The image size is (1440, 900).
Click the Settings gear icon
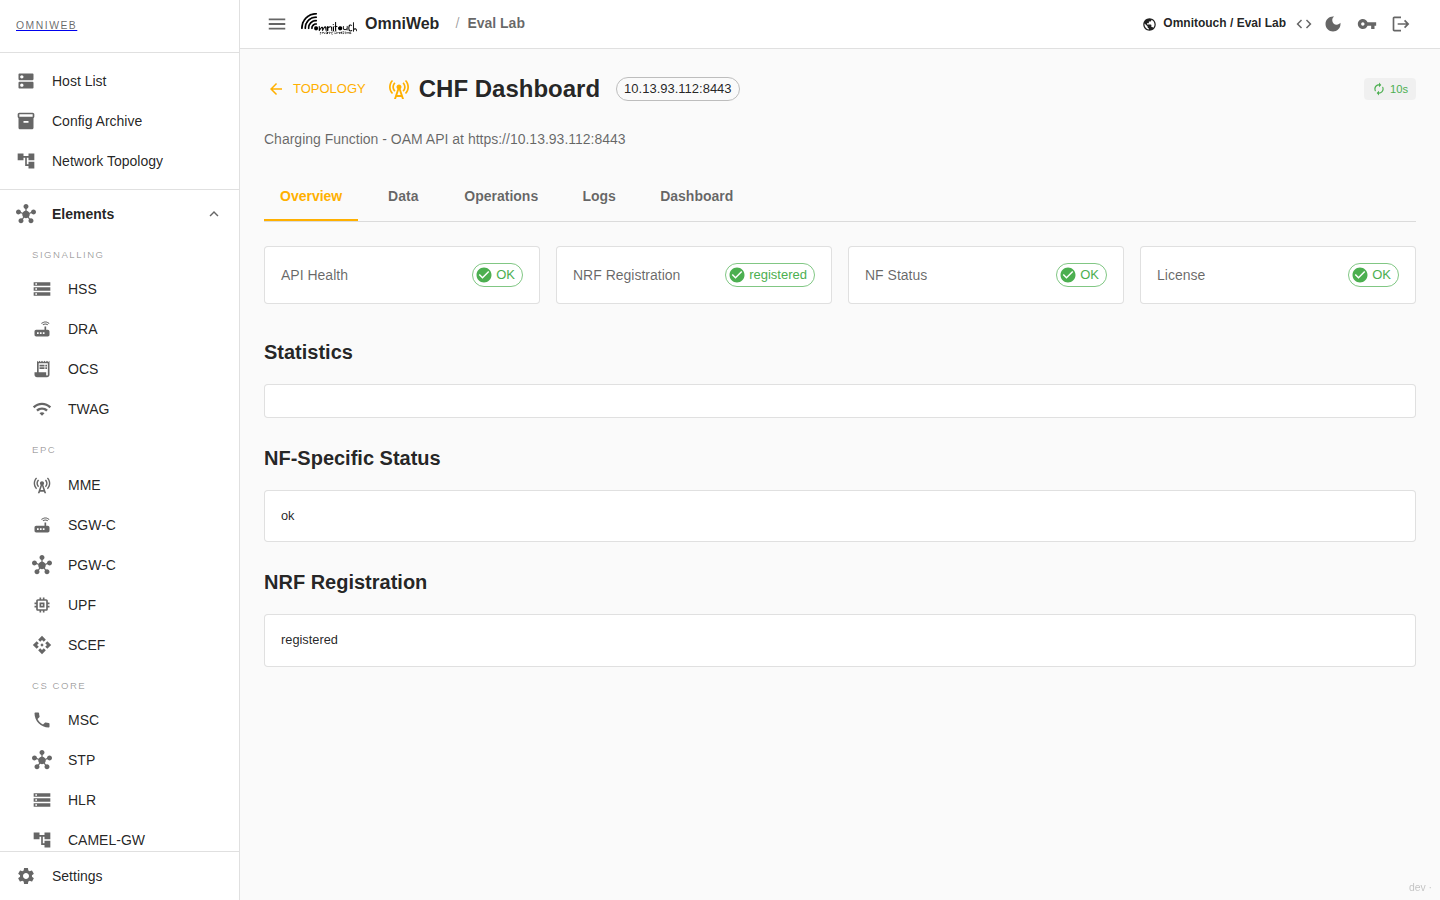pos(26,876)
